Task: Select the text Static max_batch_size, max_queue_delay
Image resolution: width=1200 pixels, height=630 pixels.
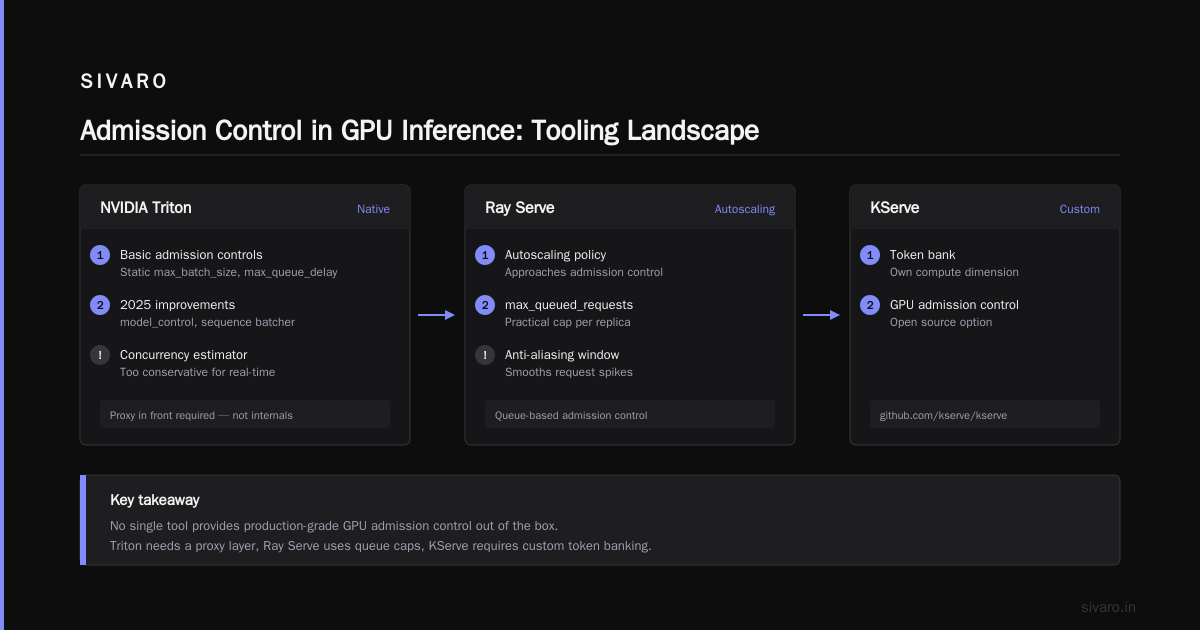Action: tap(229, 272)
